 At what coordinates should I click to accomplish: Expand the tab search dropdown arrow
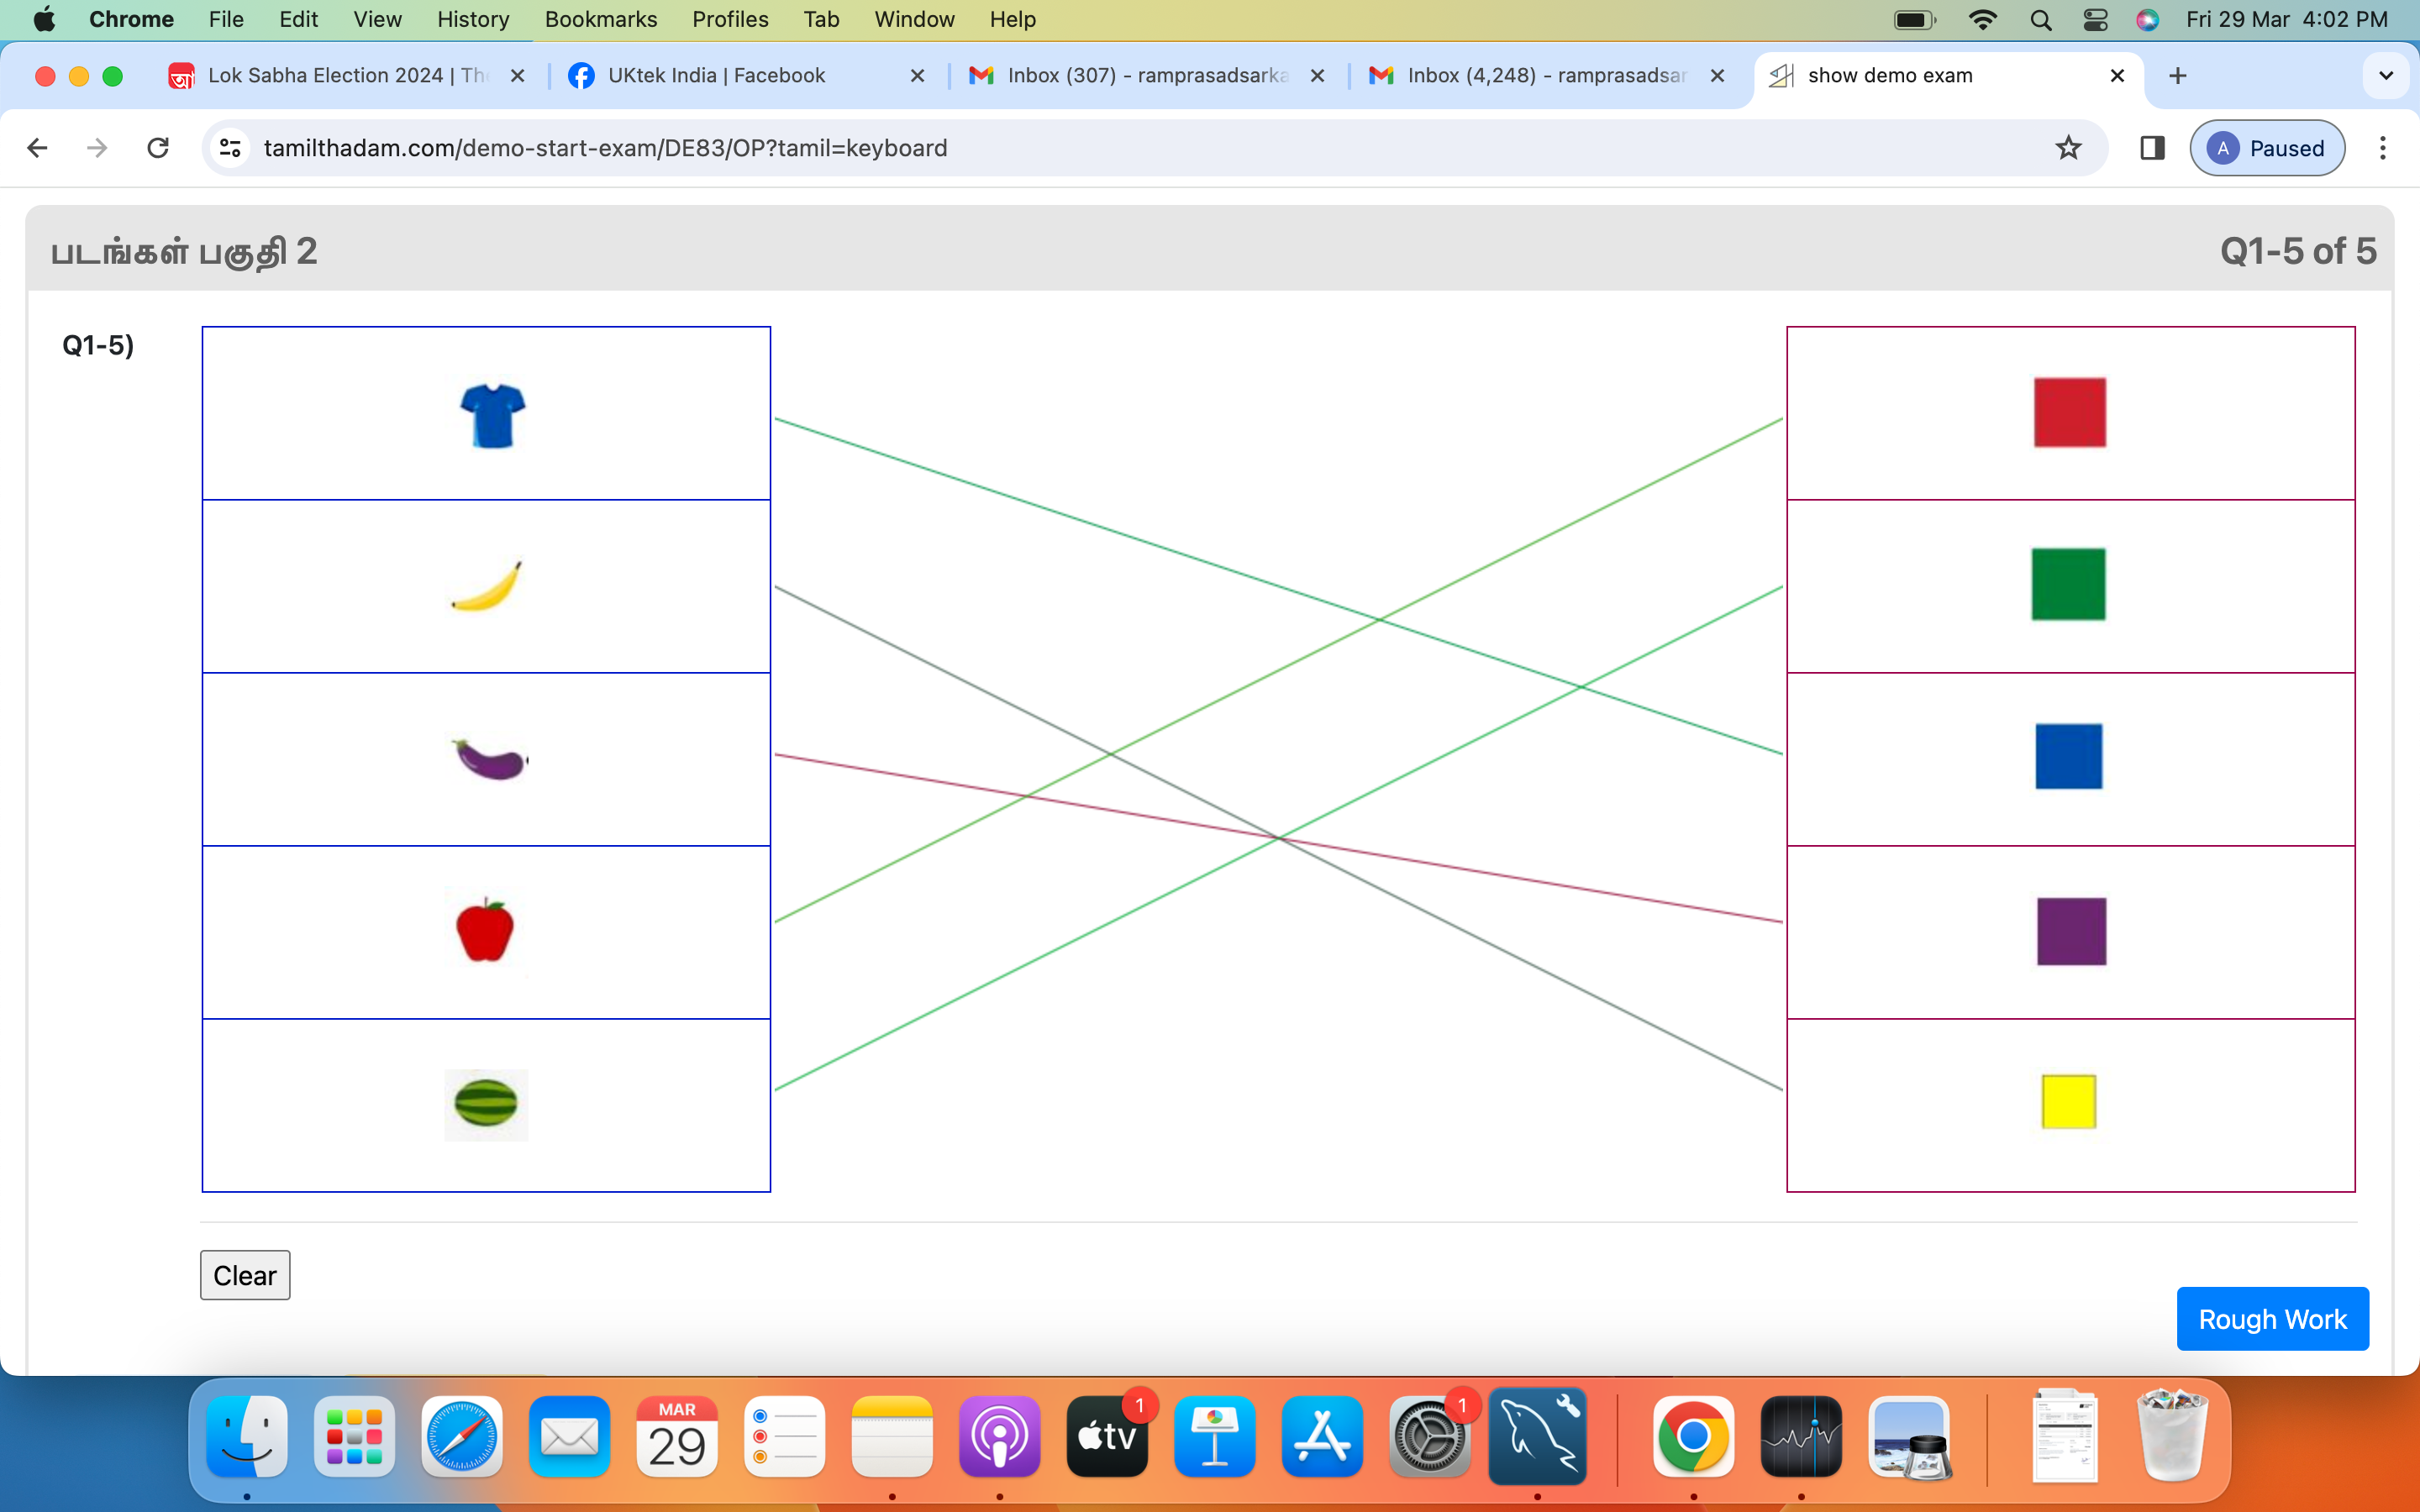[x=2385, y=76]
